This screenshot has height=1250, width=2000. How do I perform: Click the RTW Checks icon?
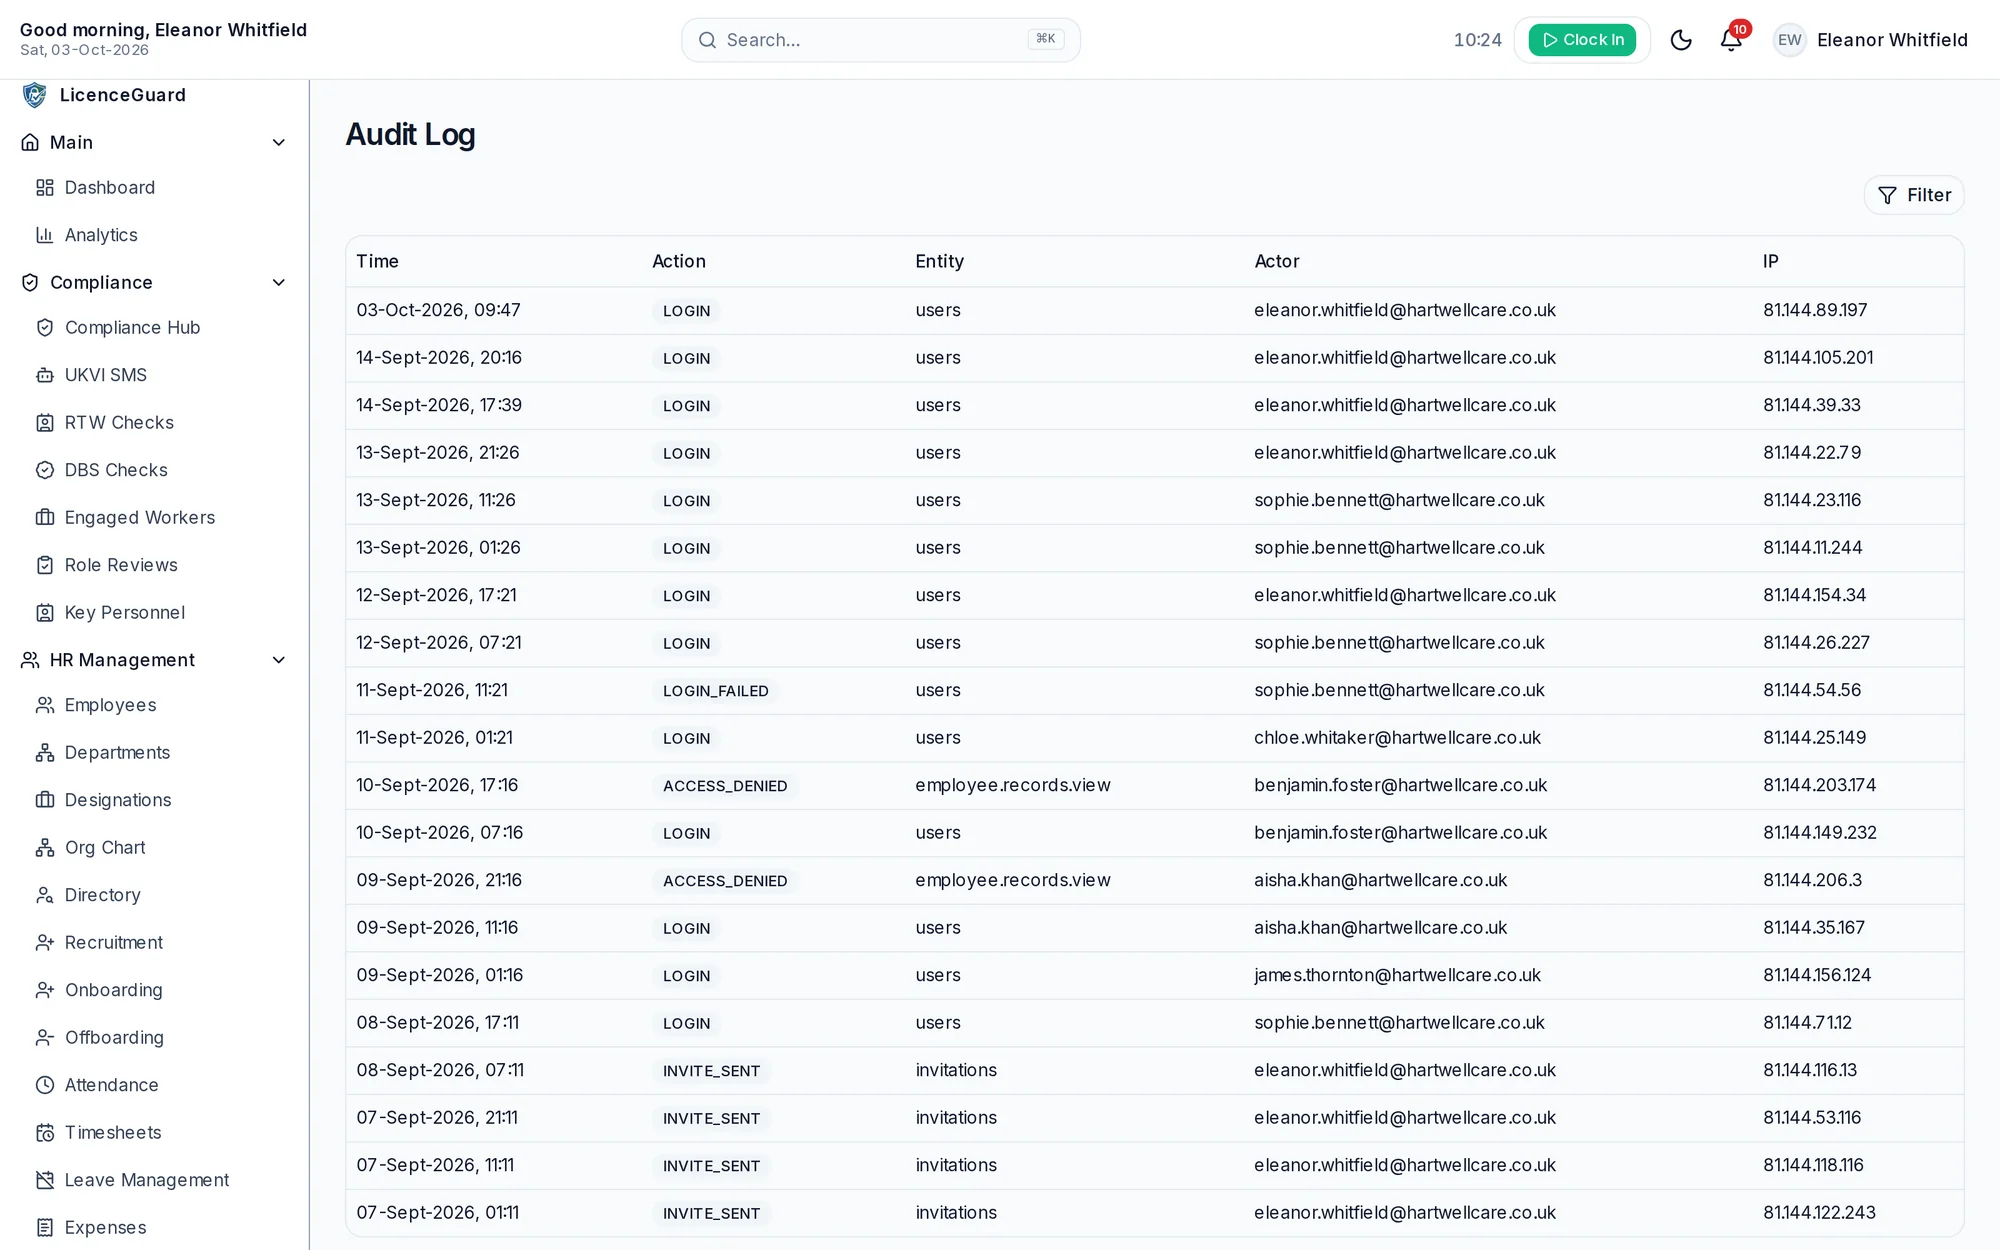(x=45, y=423)
